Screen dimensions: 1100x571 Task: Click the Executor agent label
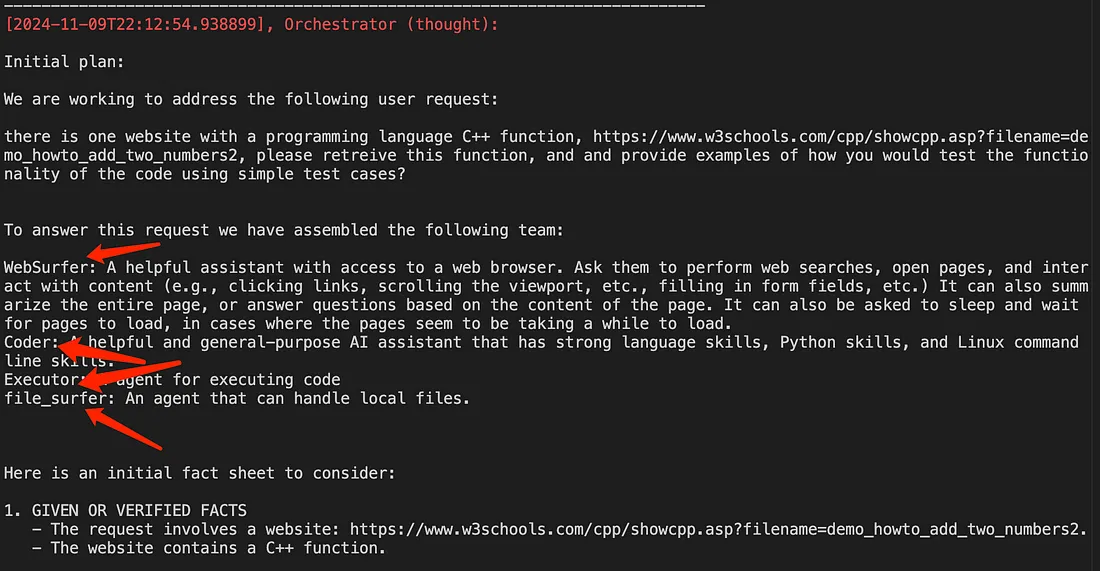coord(41,379)
